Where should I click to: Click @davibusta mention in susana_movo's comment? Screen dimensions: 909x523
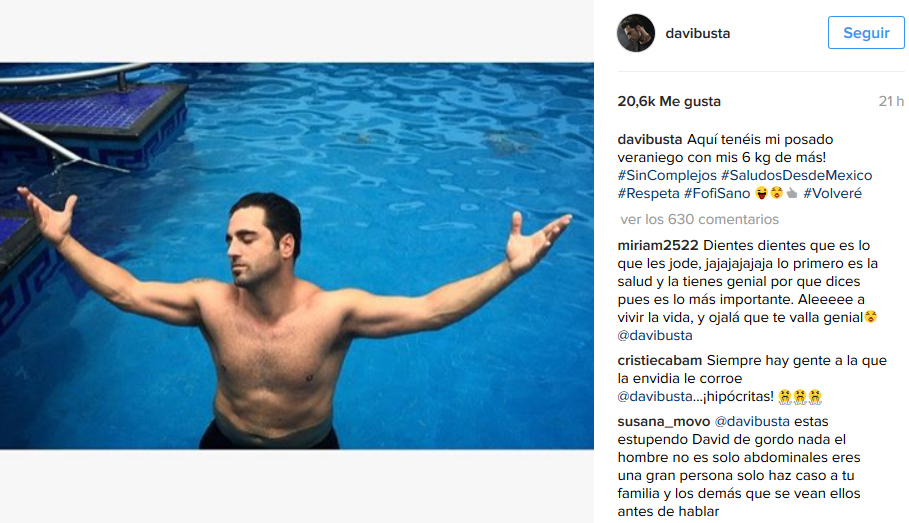[752, 422]
